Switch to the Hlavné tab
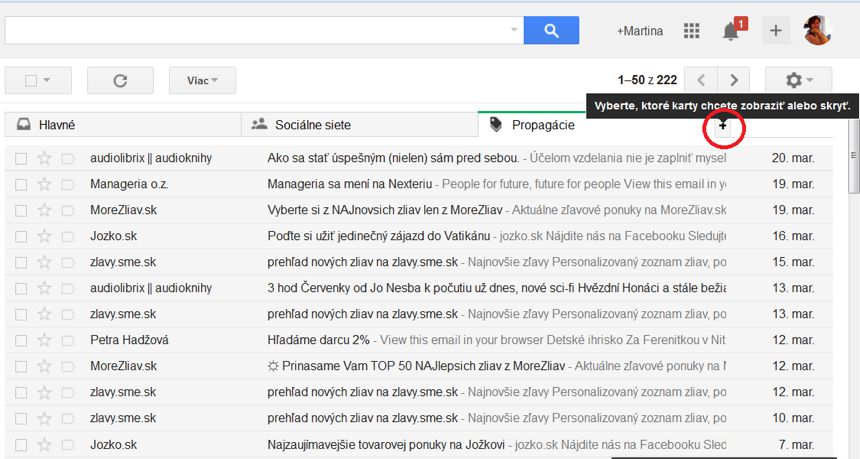This screenshot has height=459, width=860. tap(123, 125)
